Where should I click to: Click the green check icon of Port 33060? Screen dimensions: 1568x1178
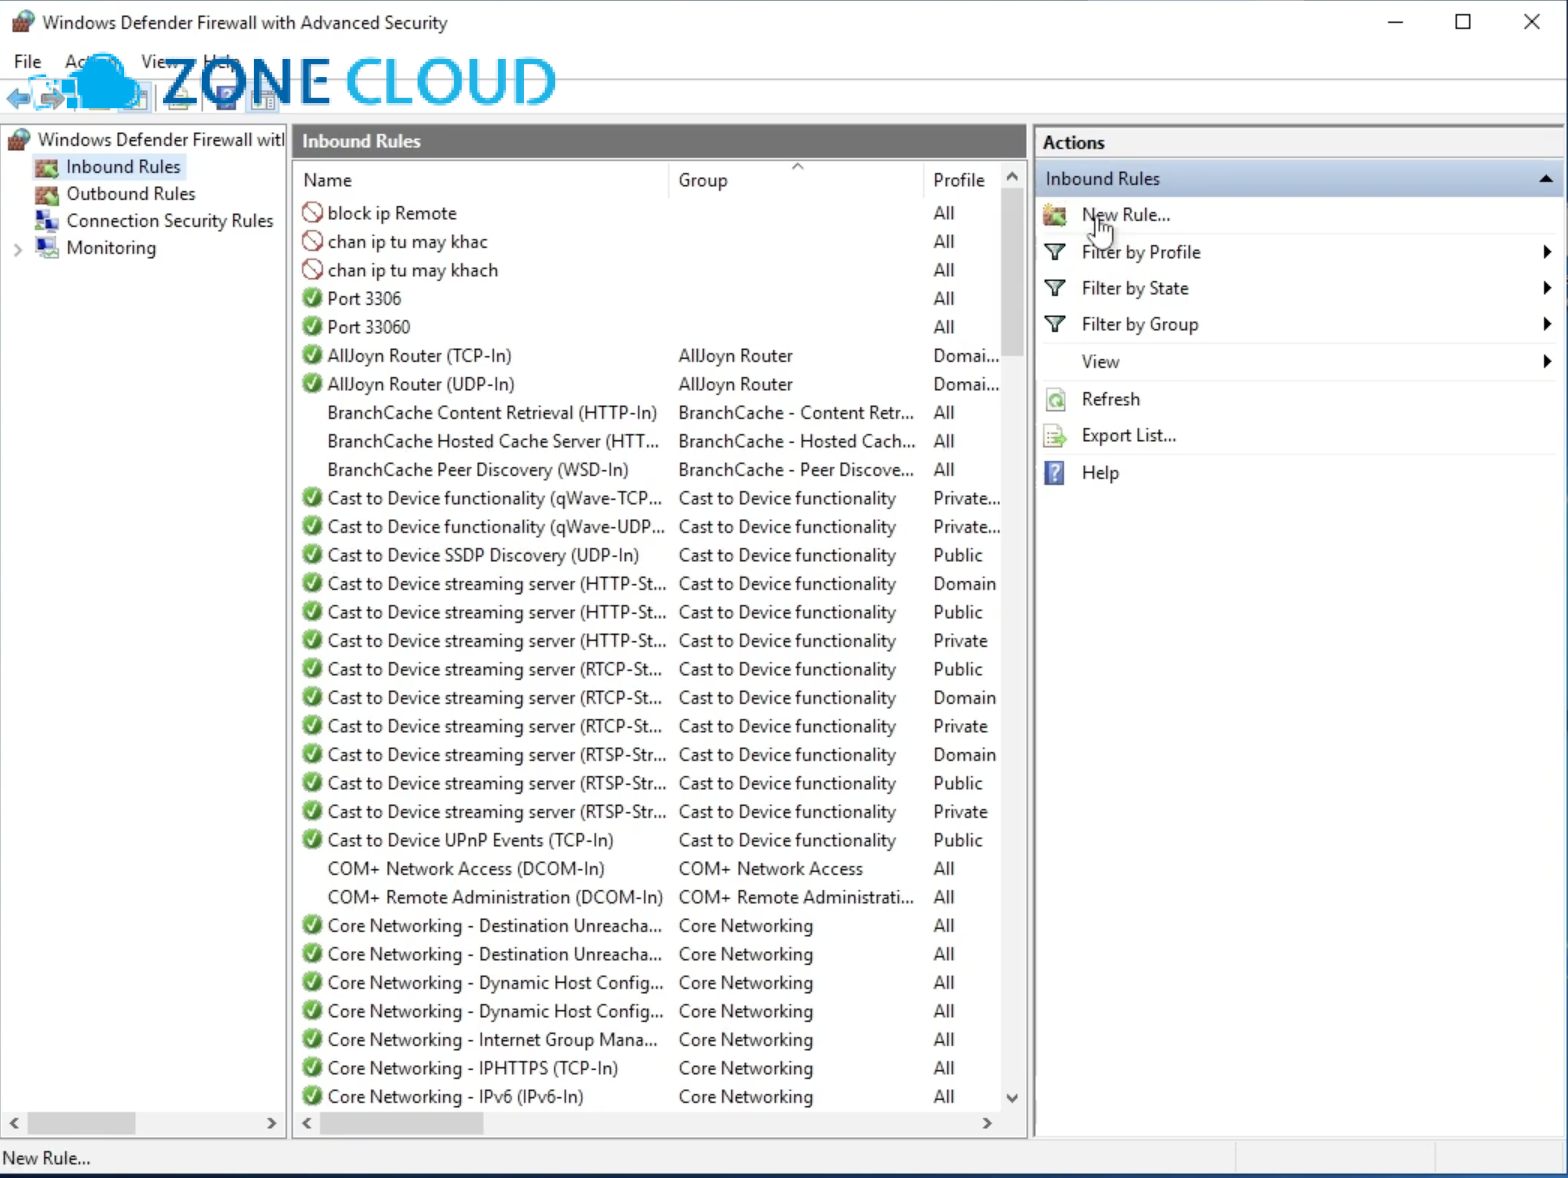coord(312,327)
